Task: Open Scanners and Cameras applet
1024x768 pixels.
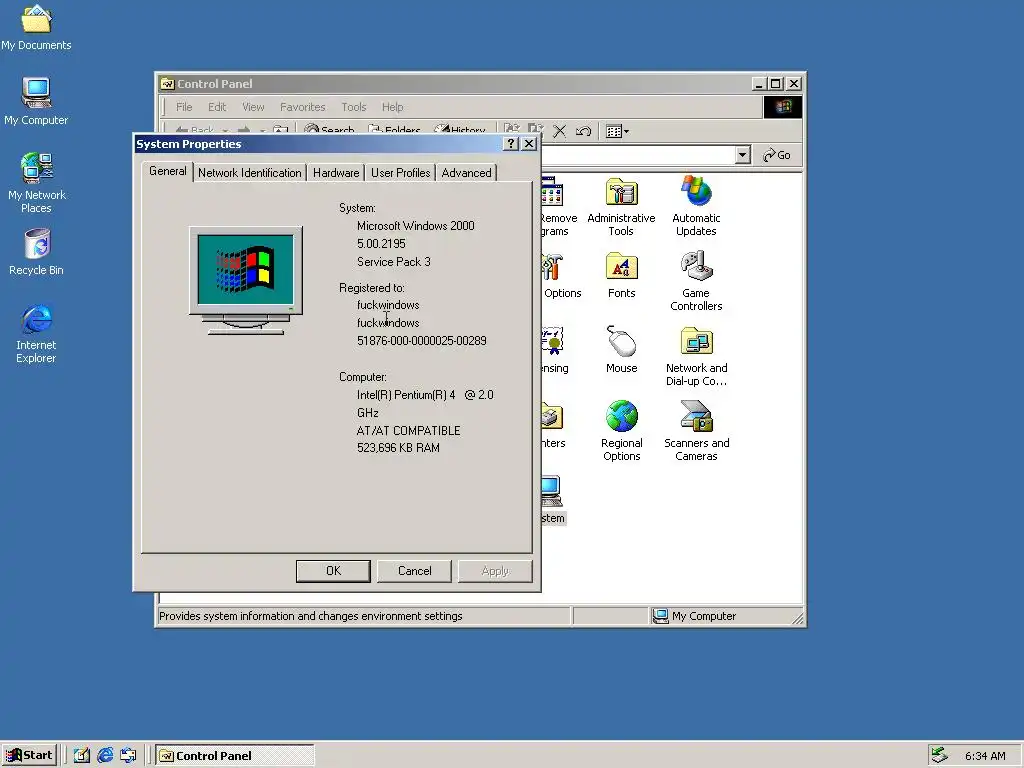Action: tap(696, 430)
